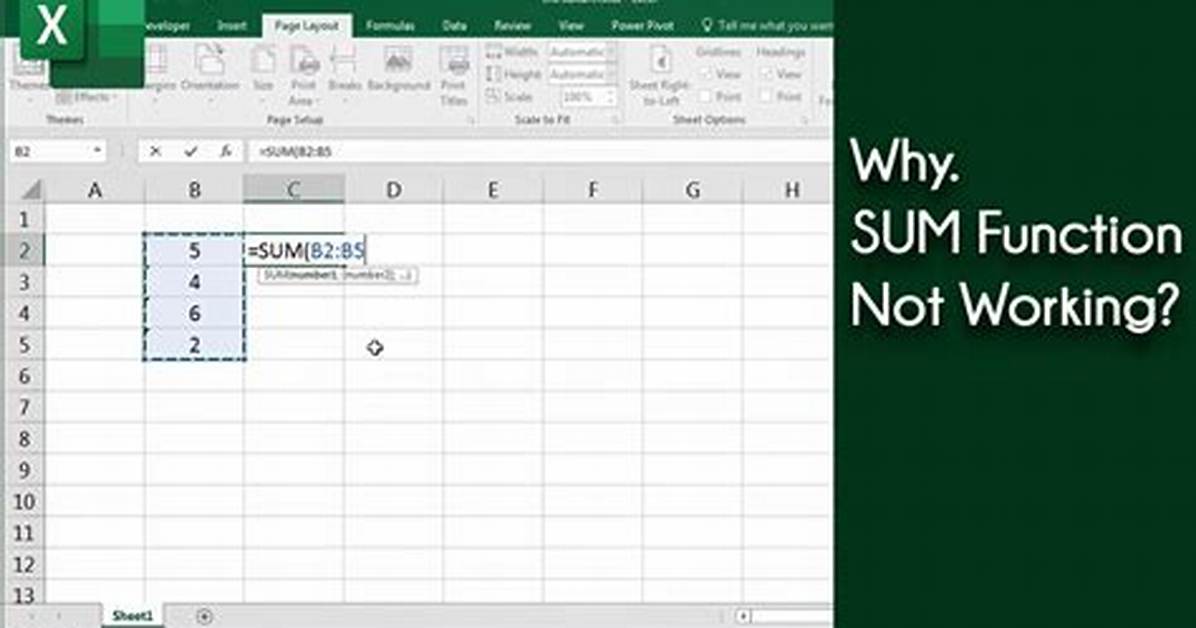Switch to the Insert tab
The height and width of the screenshot is (628, 1196).
coord(232,25)
